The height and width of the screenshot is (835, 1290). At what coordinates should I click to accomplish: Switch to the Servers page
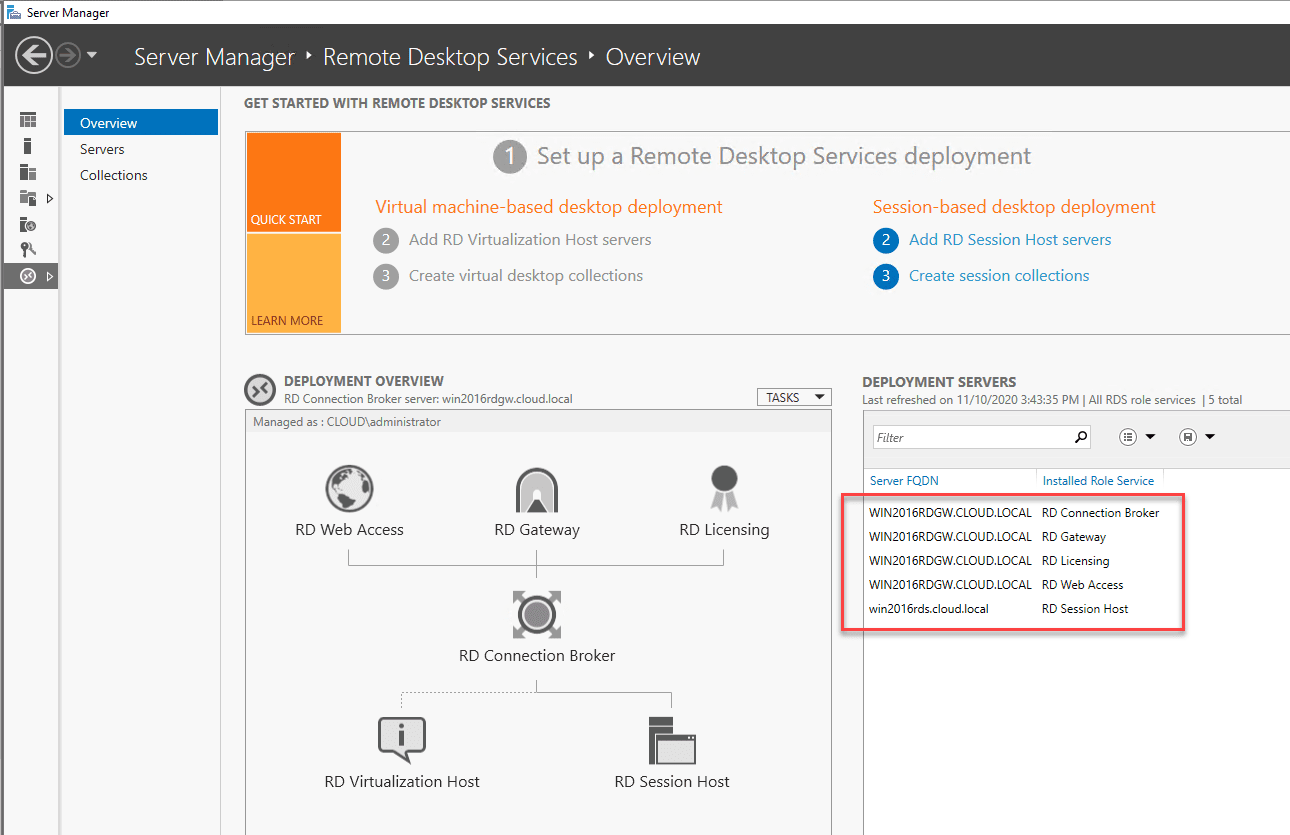(x=102, y=149)
